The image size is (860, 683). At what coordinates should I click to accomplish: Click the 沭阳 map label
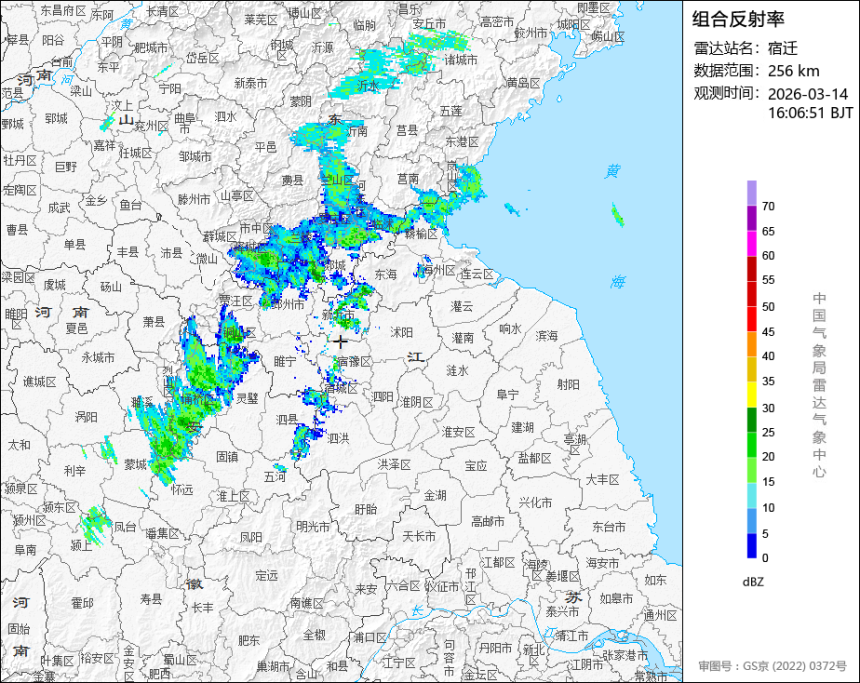tap(401, 332)
